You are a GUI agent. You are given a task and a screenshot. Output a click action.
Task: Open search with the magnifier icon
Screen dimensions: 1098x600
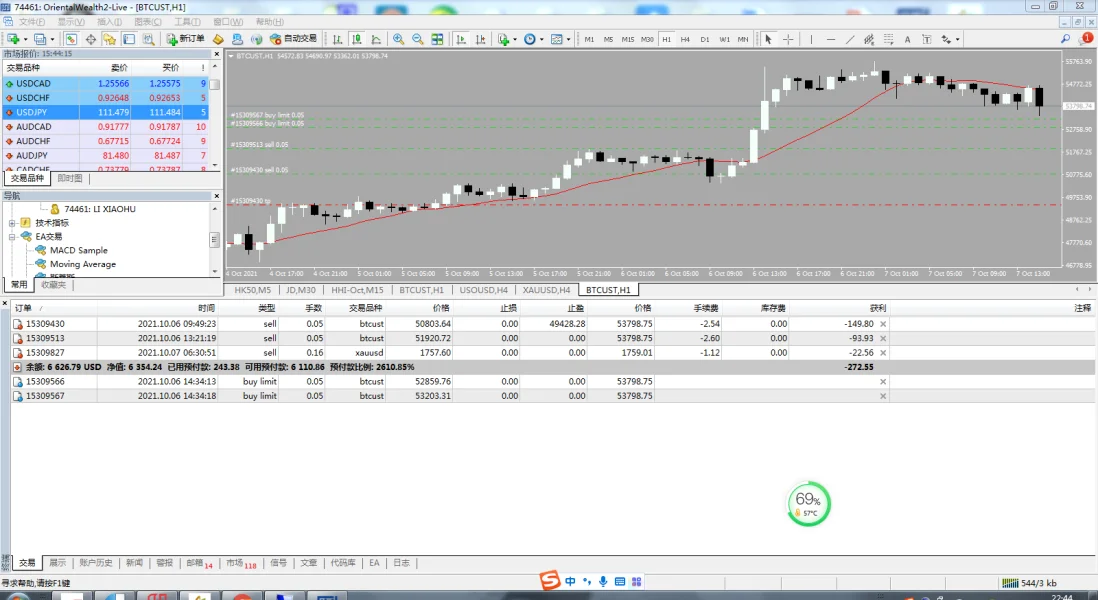[x=1066, y=39]
